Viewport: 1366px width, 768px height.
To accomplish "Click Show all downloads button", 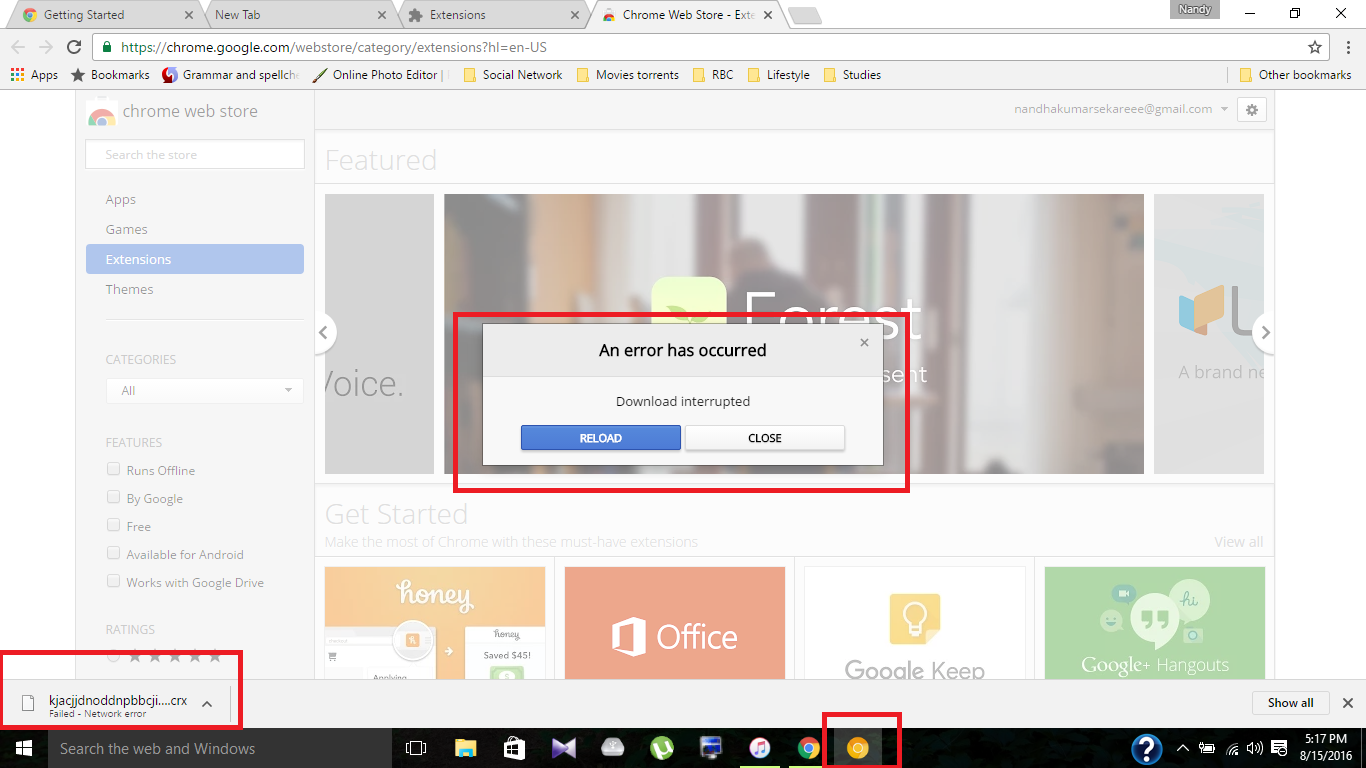I will point(1290,703).
